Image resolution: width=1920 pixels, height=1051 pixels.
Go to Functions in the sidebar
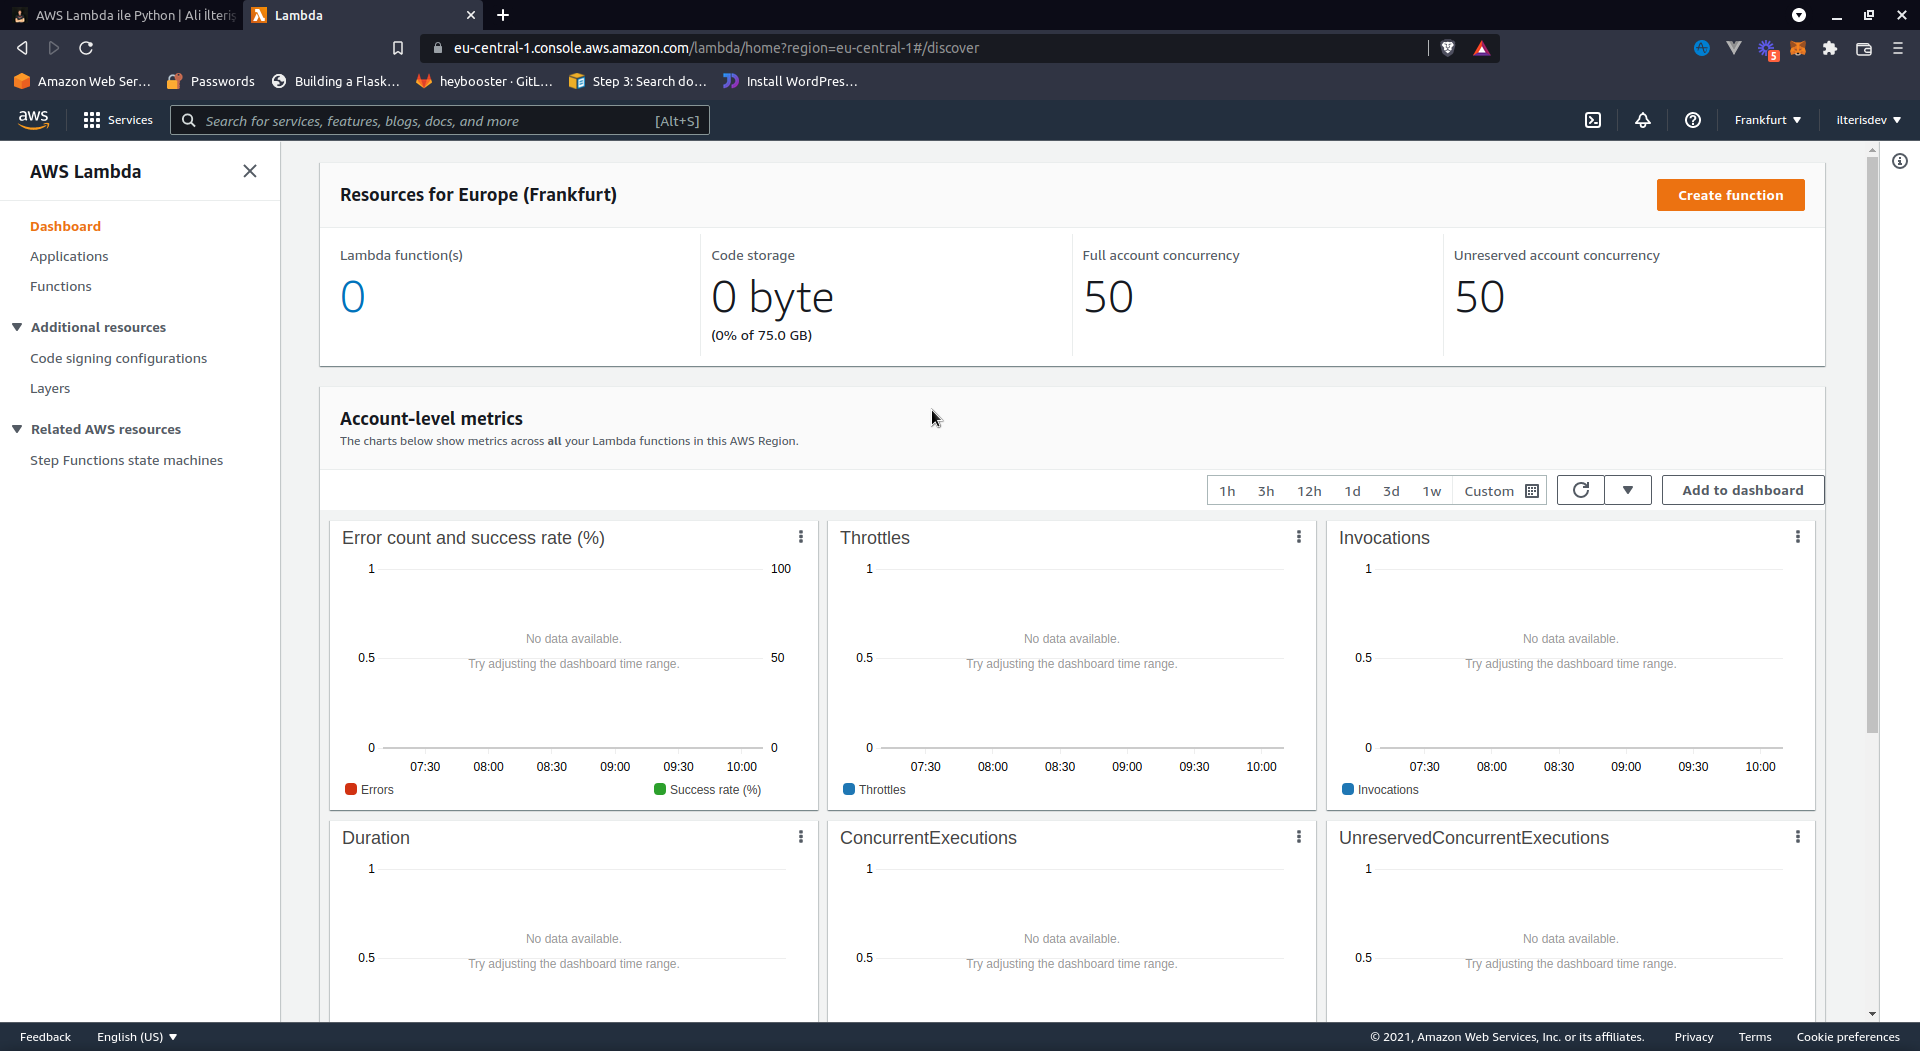[61, 286]
